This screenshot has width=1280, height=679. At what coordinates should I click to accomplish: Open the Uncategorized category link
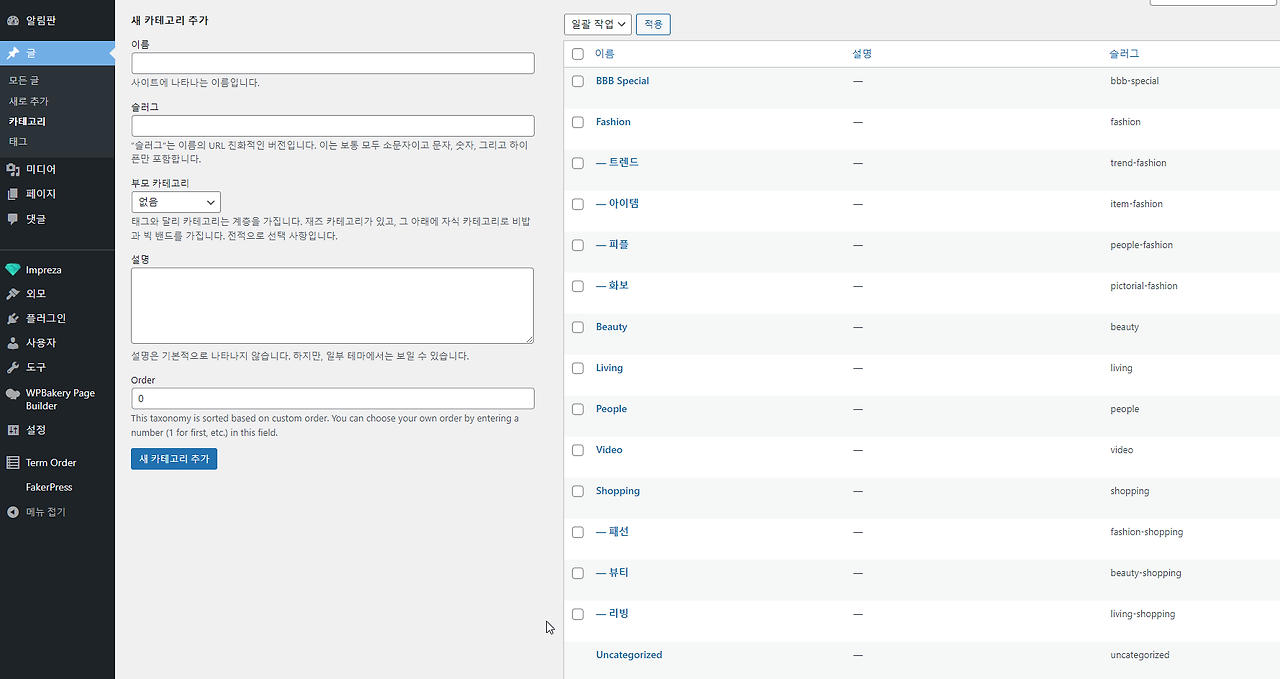pyautogui.click(x=629, y=655)
